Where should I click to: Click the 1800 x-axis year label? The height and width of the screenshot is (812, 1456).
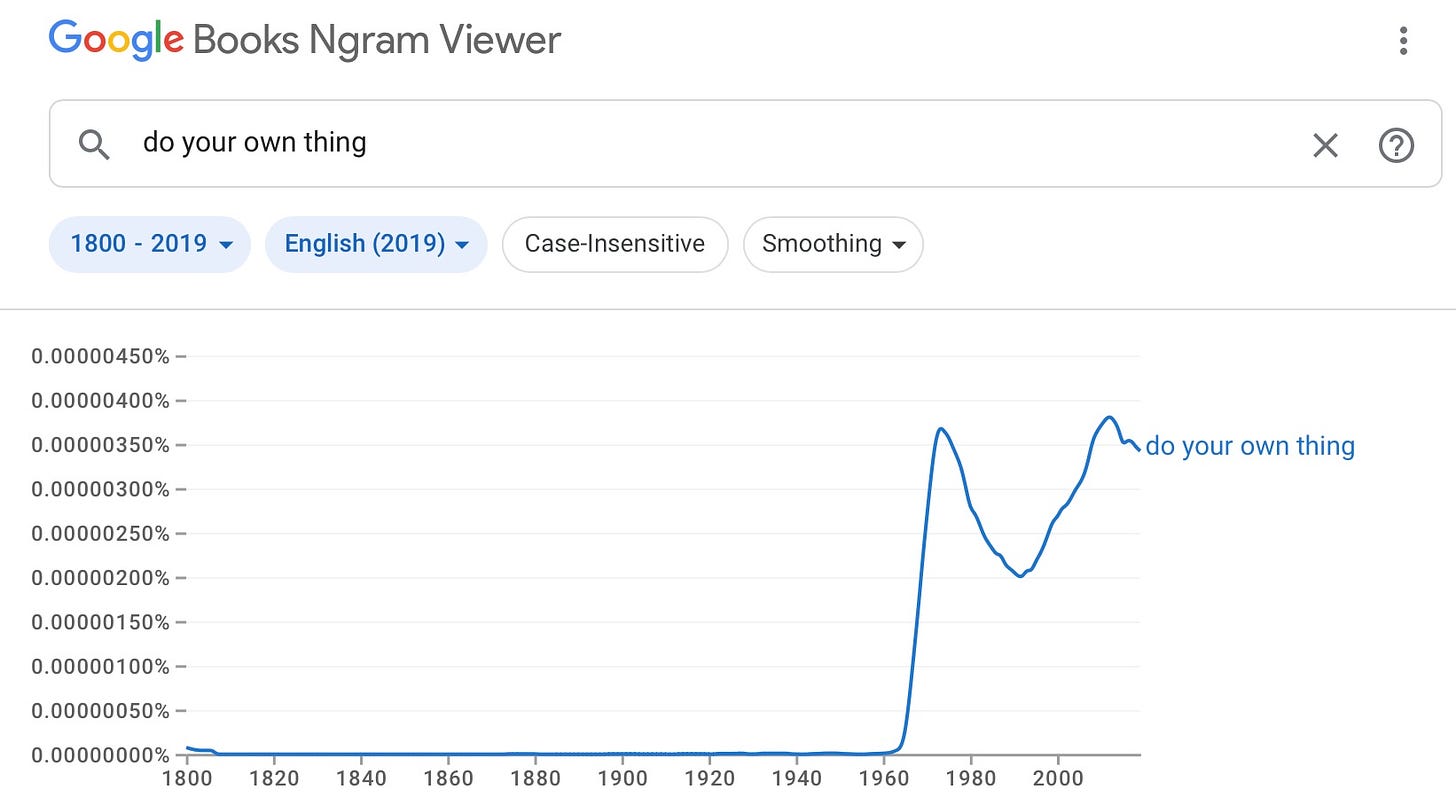coord(187,778)
